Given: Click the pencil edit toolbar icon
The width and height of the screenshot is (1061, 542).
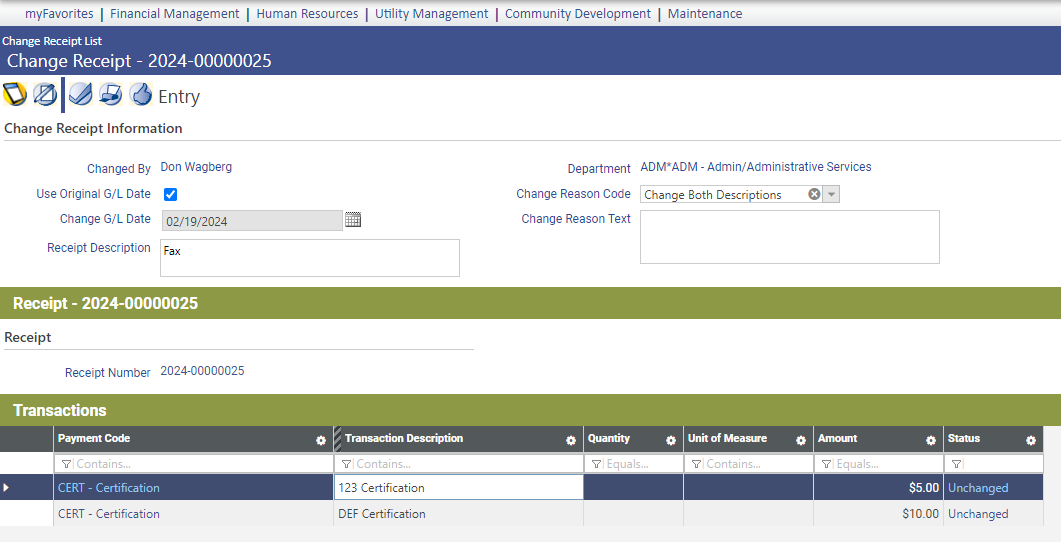Looking at the screenshot, I should pyautogui.click(x=45, y=94).
